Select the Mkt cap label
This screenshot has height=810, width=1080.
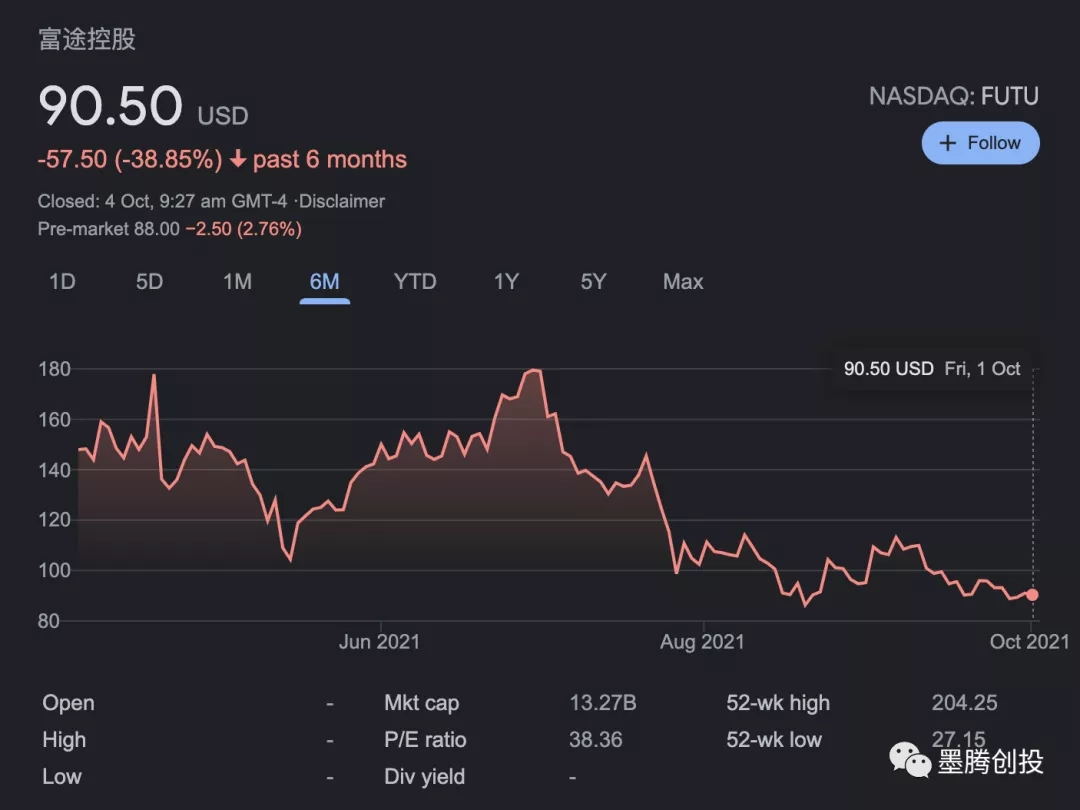coord(421,703)
